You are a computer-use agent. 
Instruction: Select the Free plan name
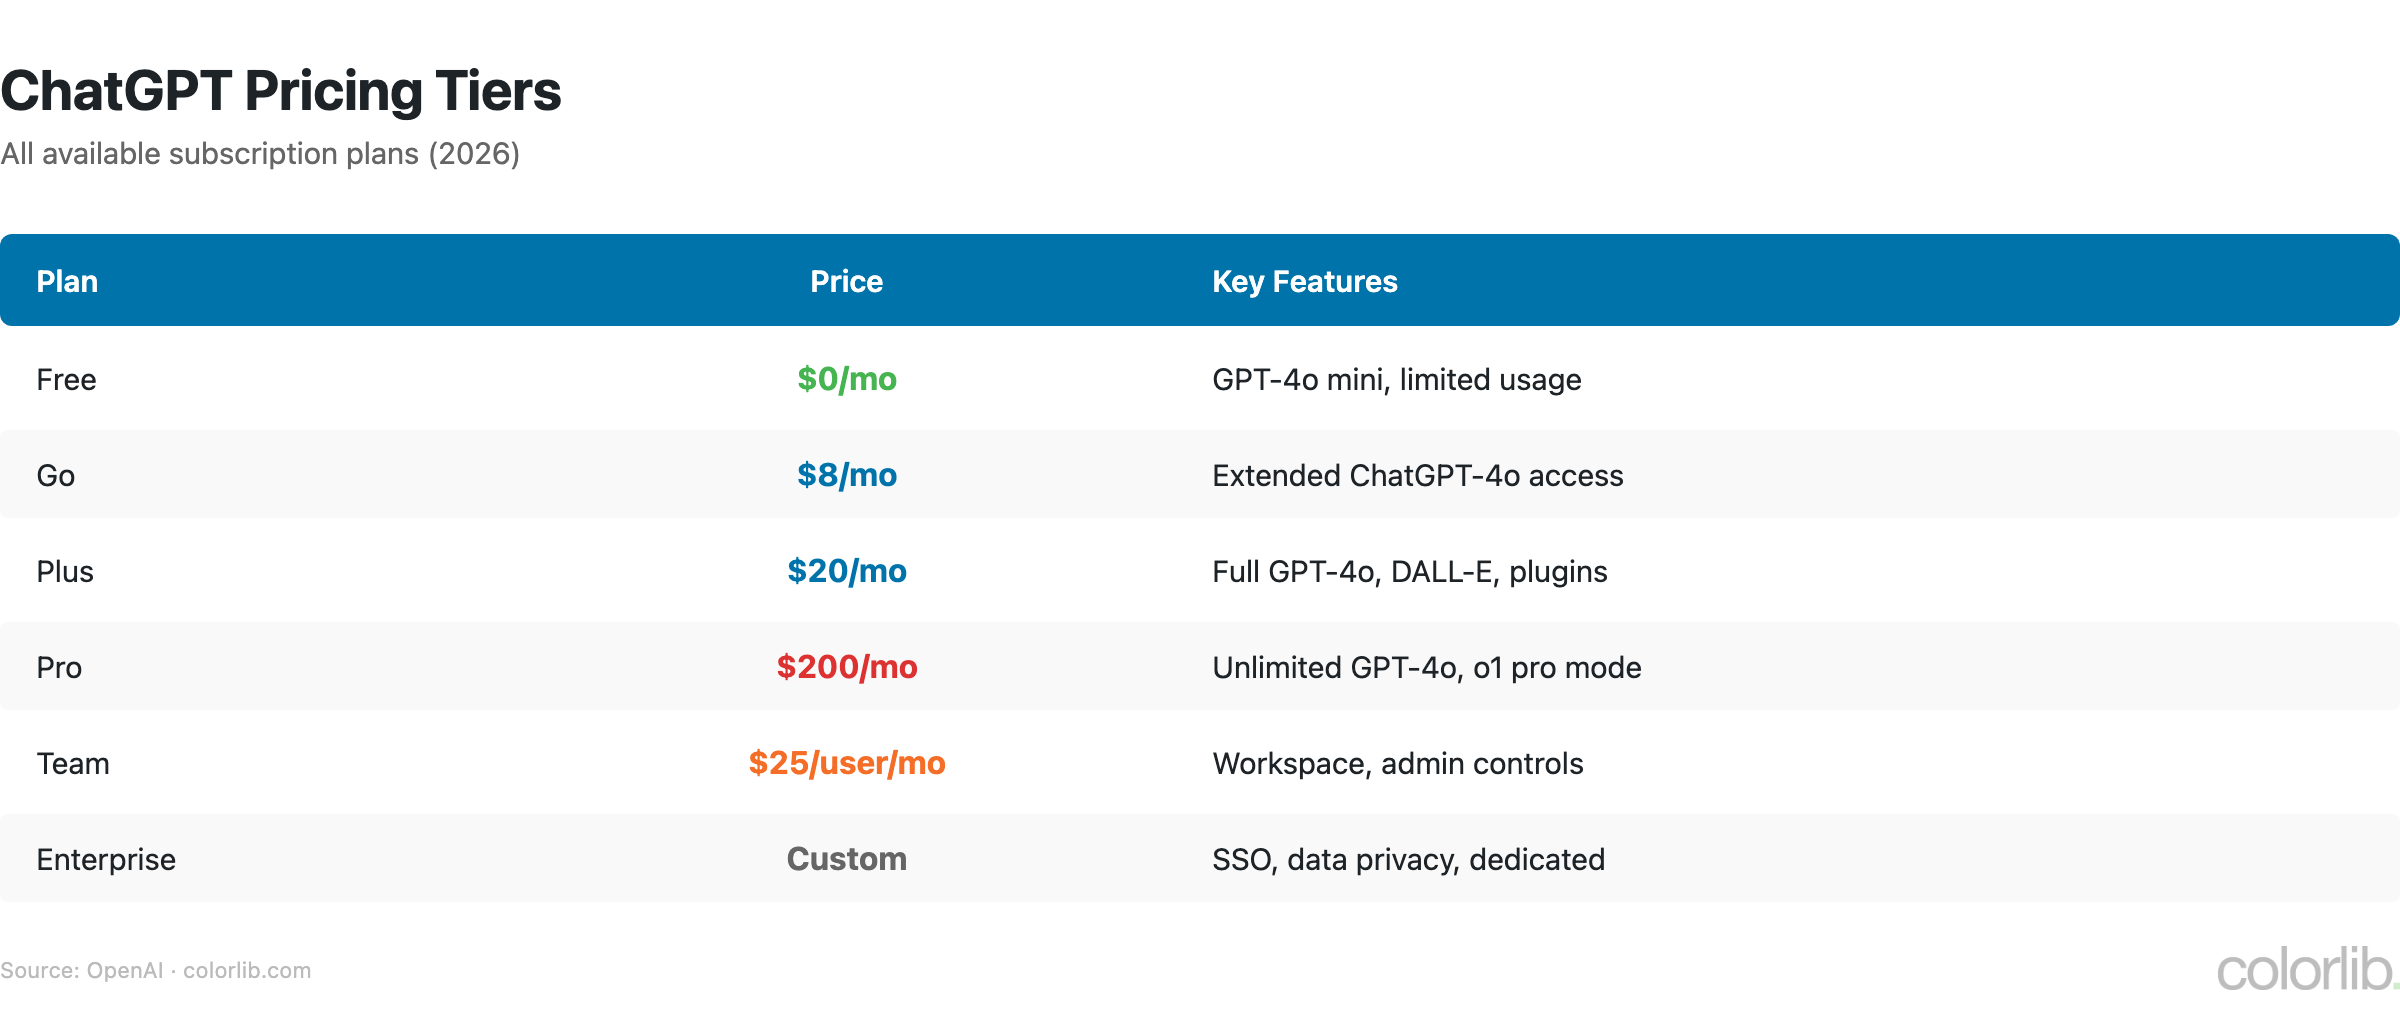[x=66, y=380]
